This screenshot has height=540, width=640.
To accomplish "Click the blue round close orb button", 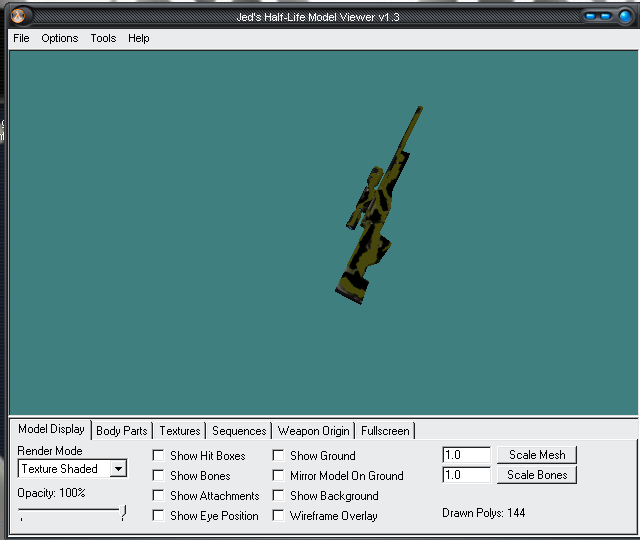I will pos(625,16).
